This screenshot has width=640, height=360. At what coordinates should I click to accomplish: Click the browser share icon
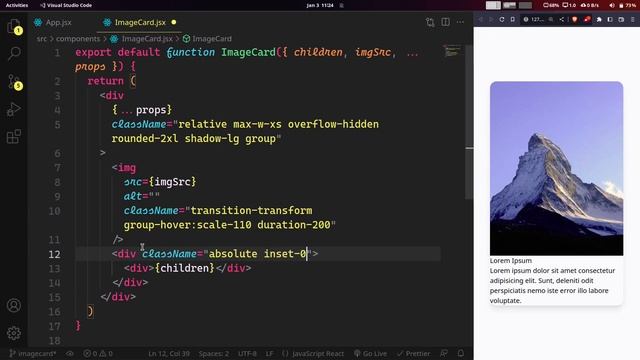(562, 19)
